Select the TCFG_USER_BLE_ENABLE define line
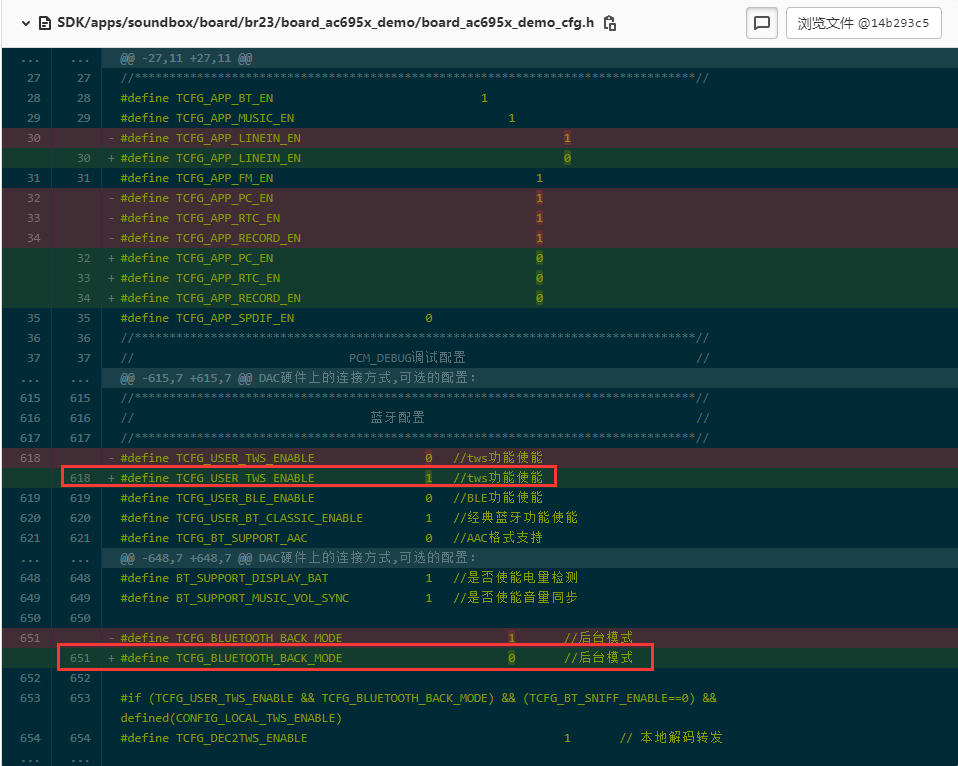The width and height of the screenshot is (958, 766). (x=529, y=498)
